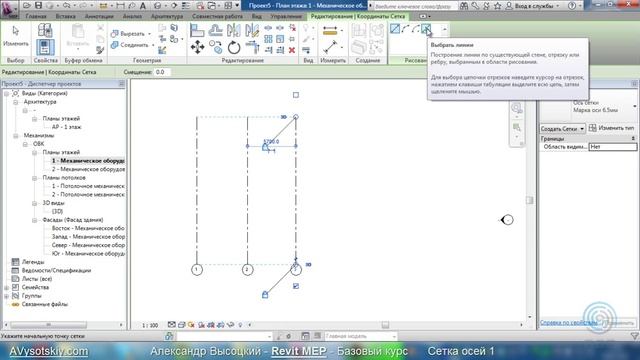Select the Align tool in Редактирование panel
Screen dimensions: 640x360
197,31
